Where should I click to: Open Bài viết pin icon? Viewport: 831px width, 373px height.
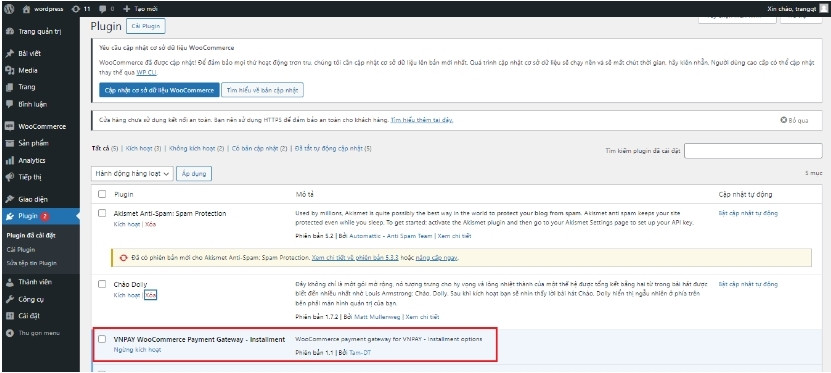coord(10,54)
